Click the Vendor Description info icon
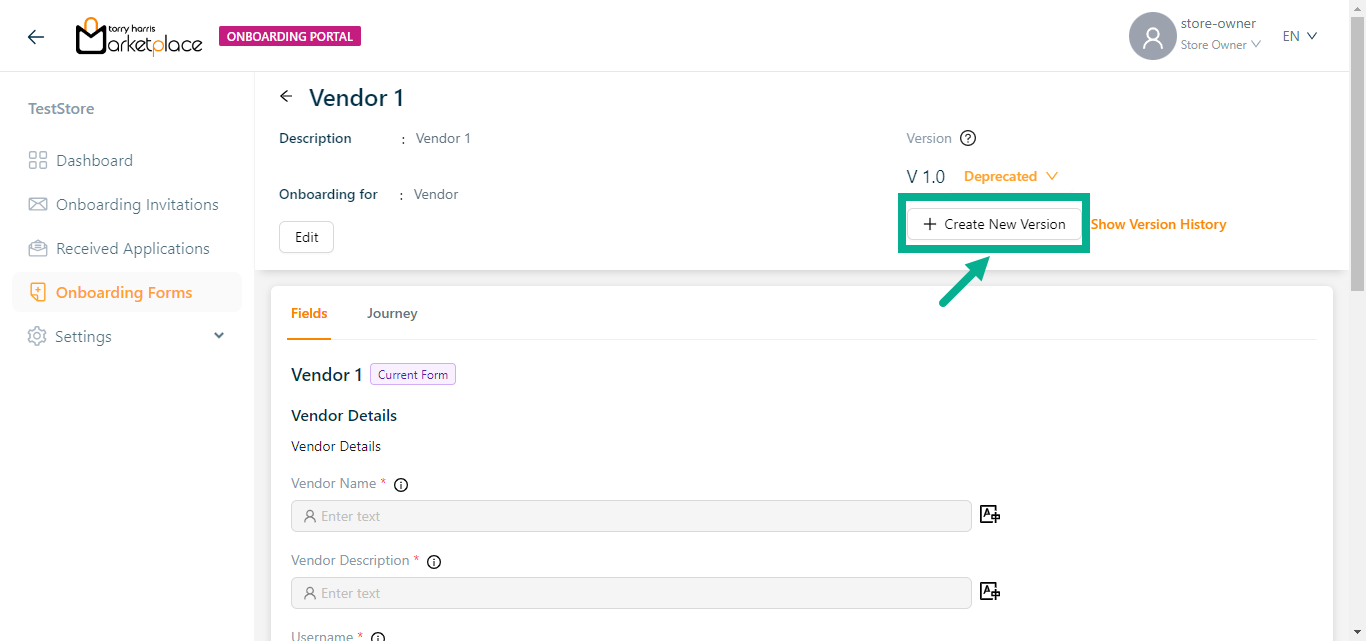Image resolution: width=1366 pixels, height=641 pixels. [434, 562]
